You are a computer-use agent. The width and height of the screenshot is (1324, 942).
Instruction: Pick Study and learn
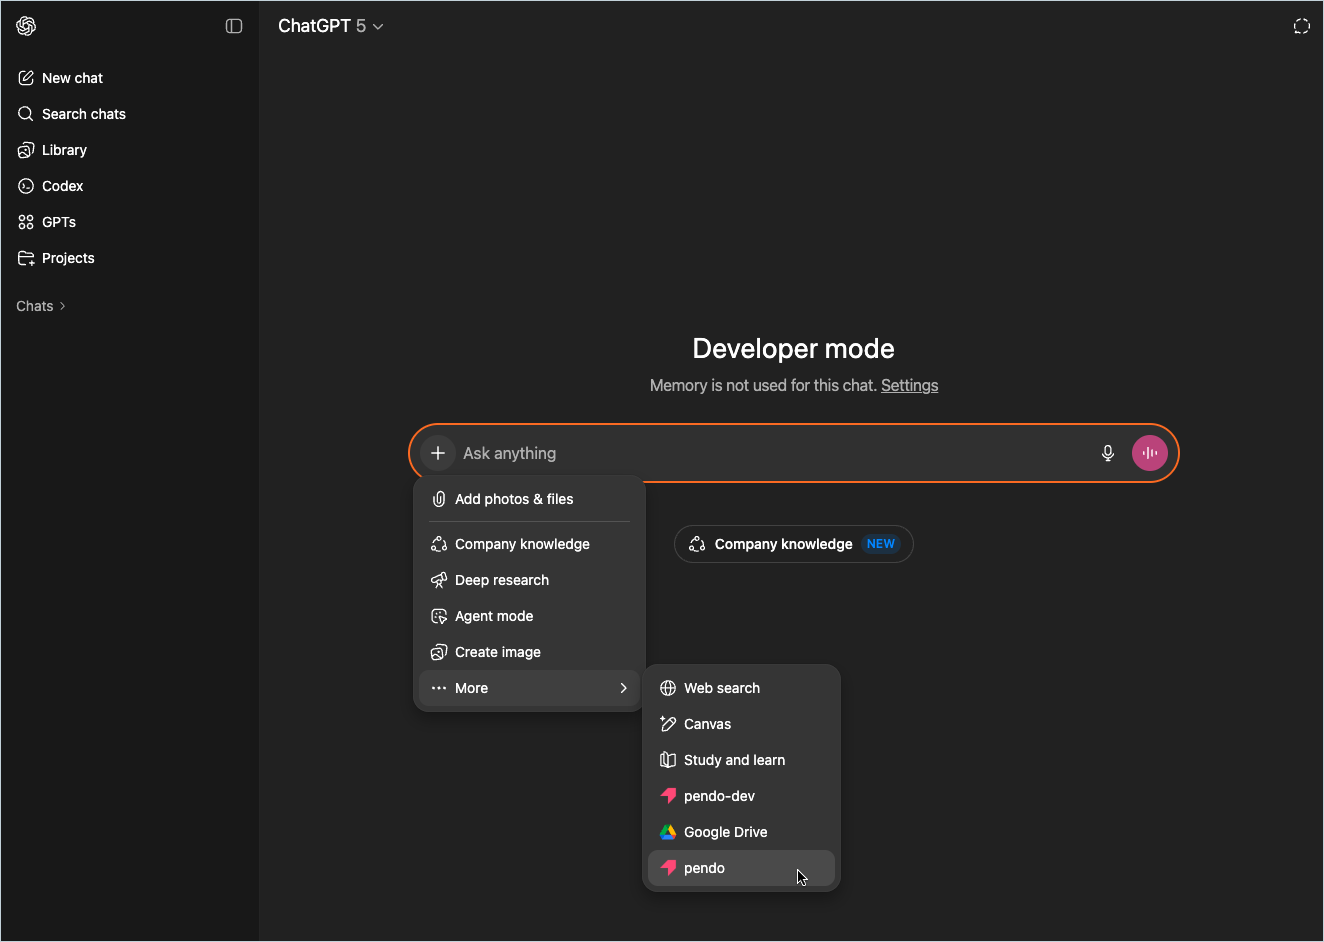(741, 760)
